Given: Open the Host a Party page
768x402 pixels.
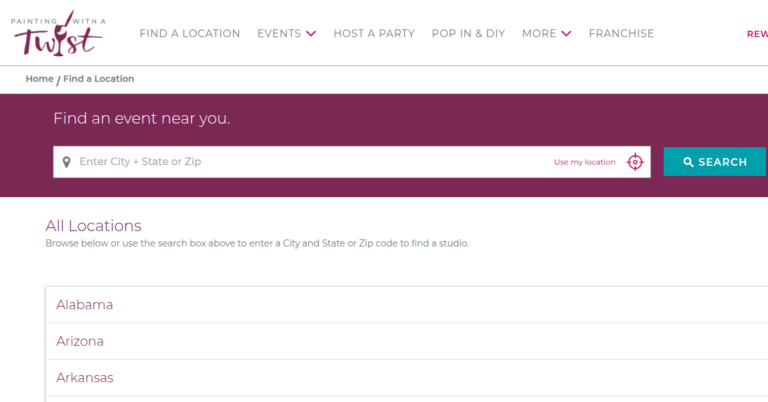Looking at the screenshot, I should click(x=374, y=34).
